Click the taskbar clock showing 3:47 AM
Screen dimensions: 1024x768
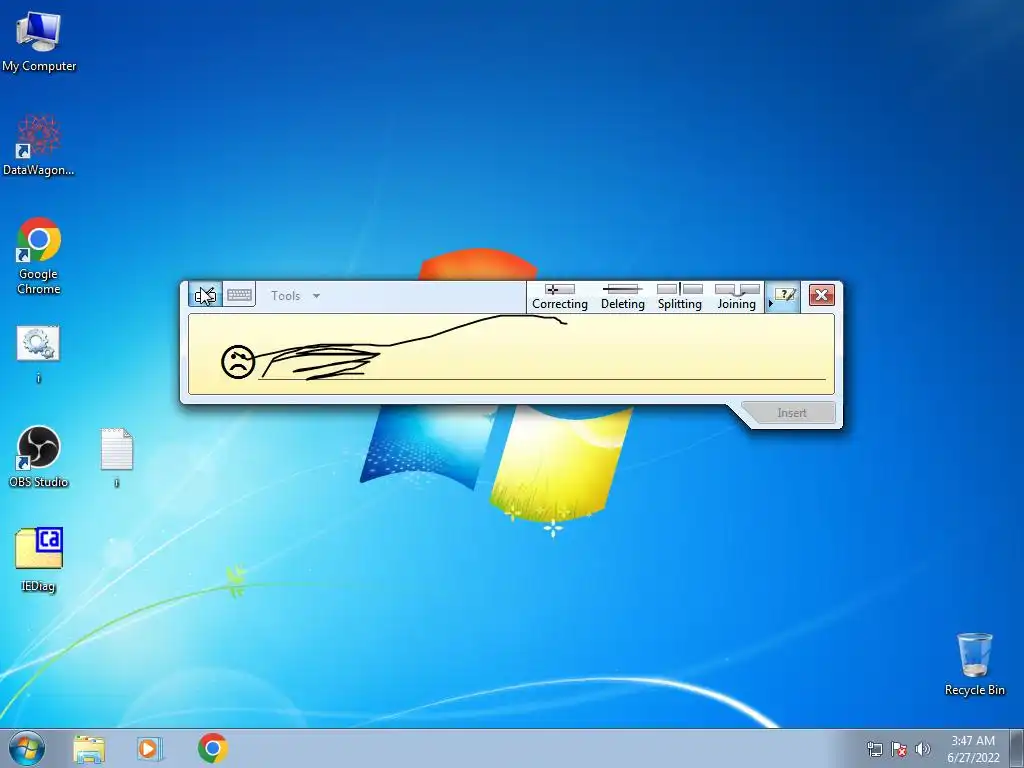pyautogui.click(x=973, y=749)
